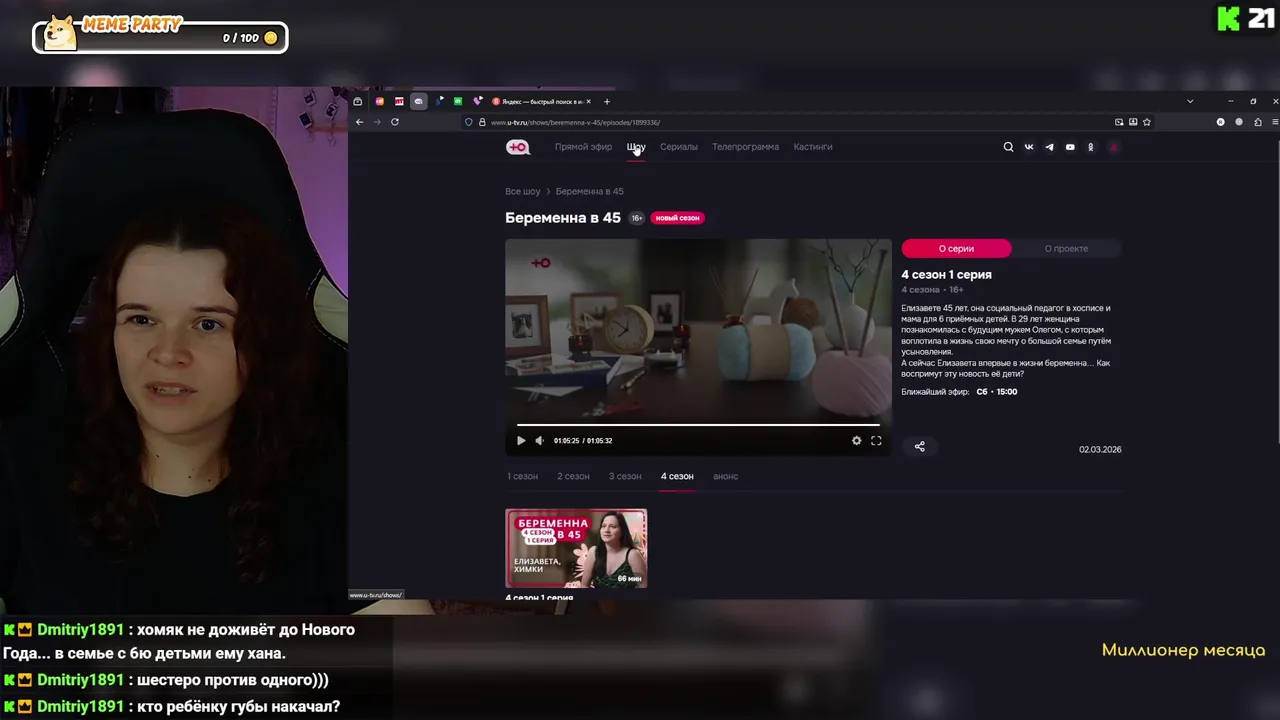Open the YouTube social icon
This screenshot has width=1280, height=720.
1070,147
